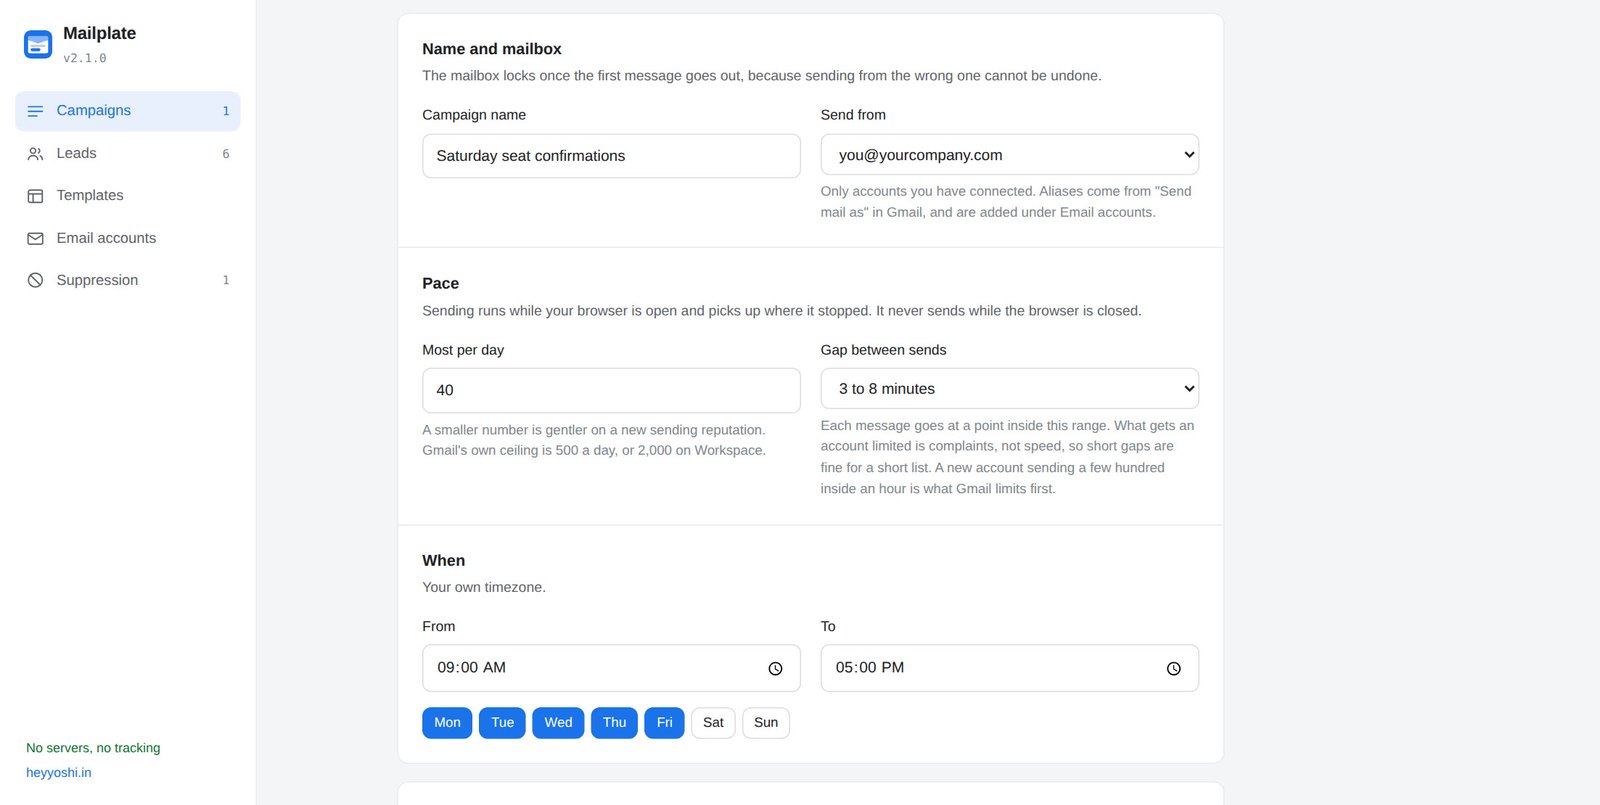Image resolution: width=1600 pixels, height=805 pixels.
Task: Open the Leads section
Action: pyautogui.click(x=128, y=154)
